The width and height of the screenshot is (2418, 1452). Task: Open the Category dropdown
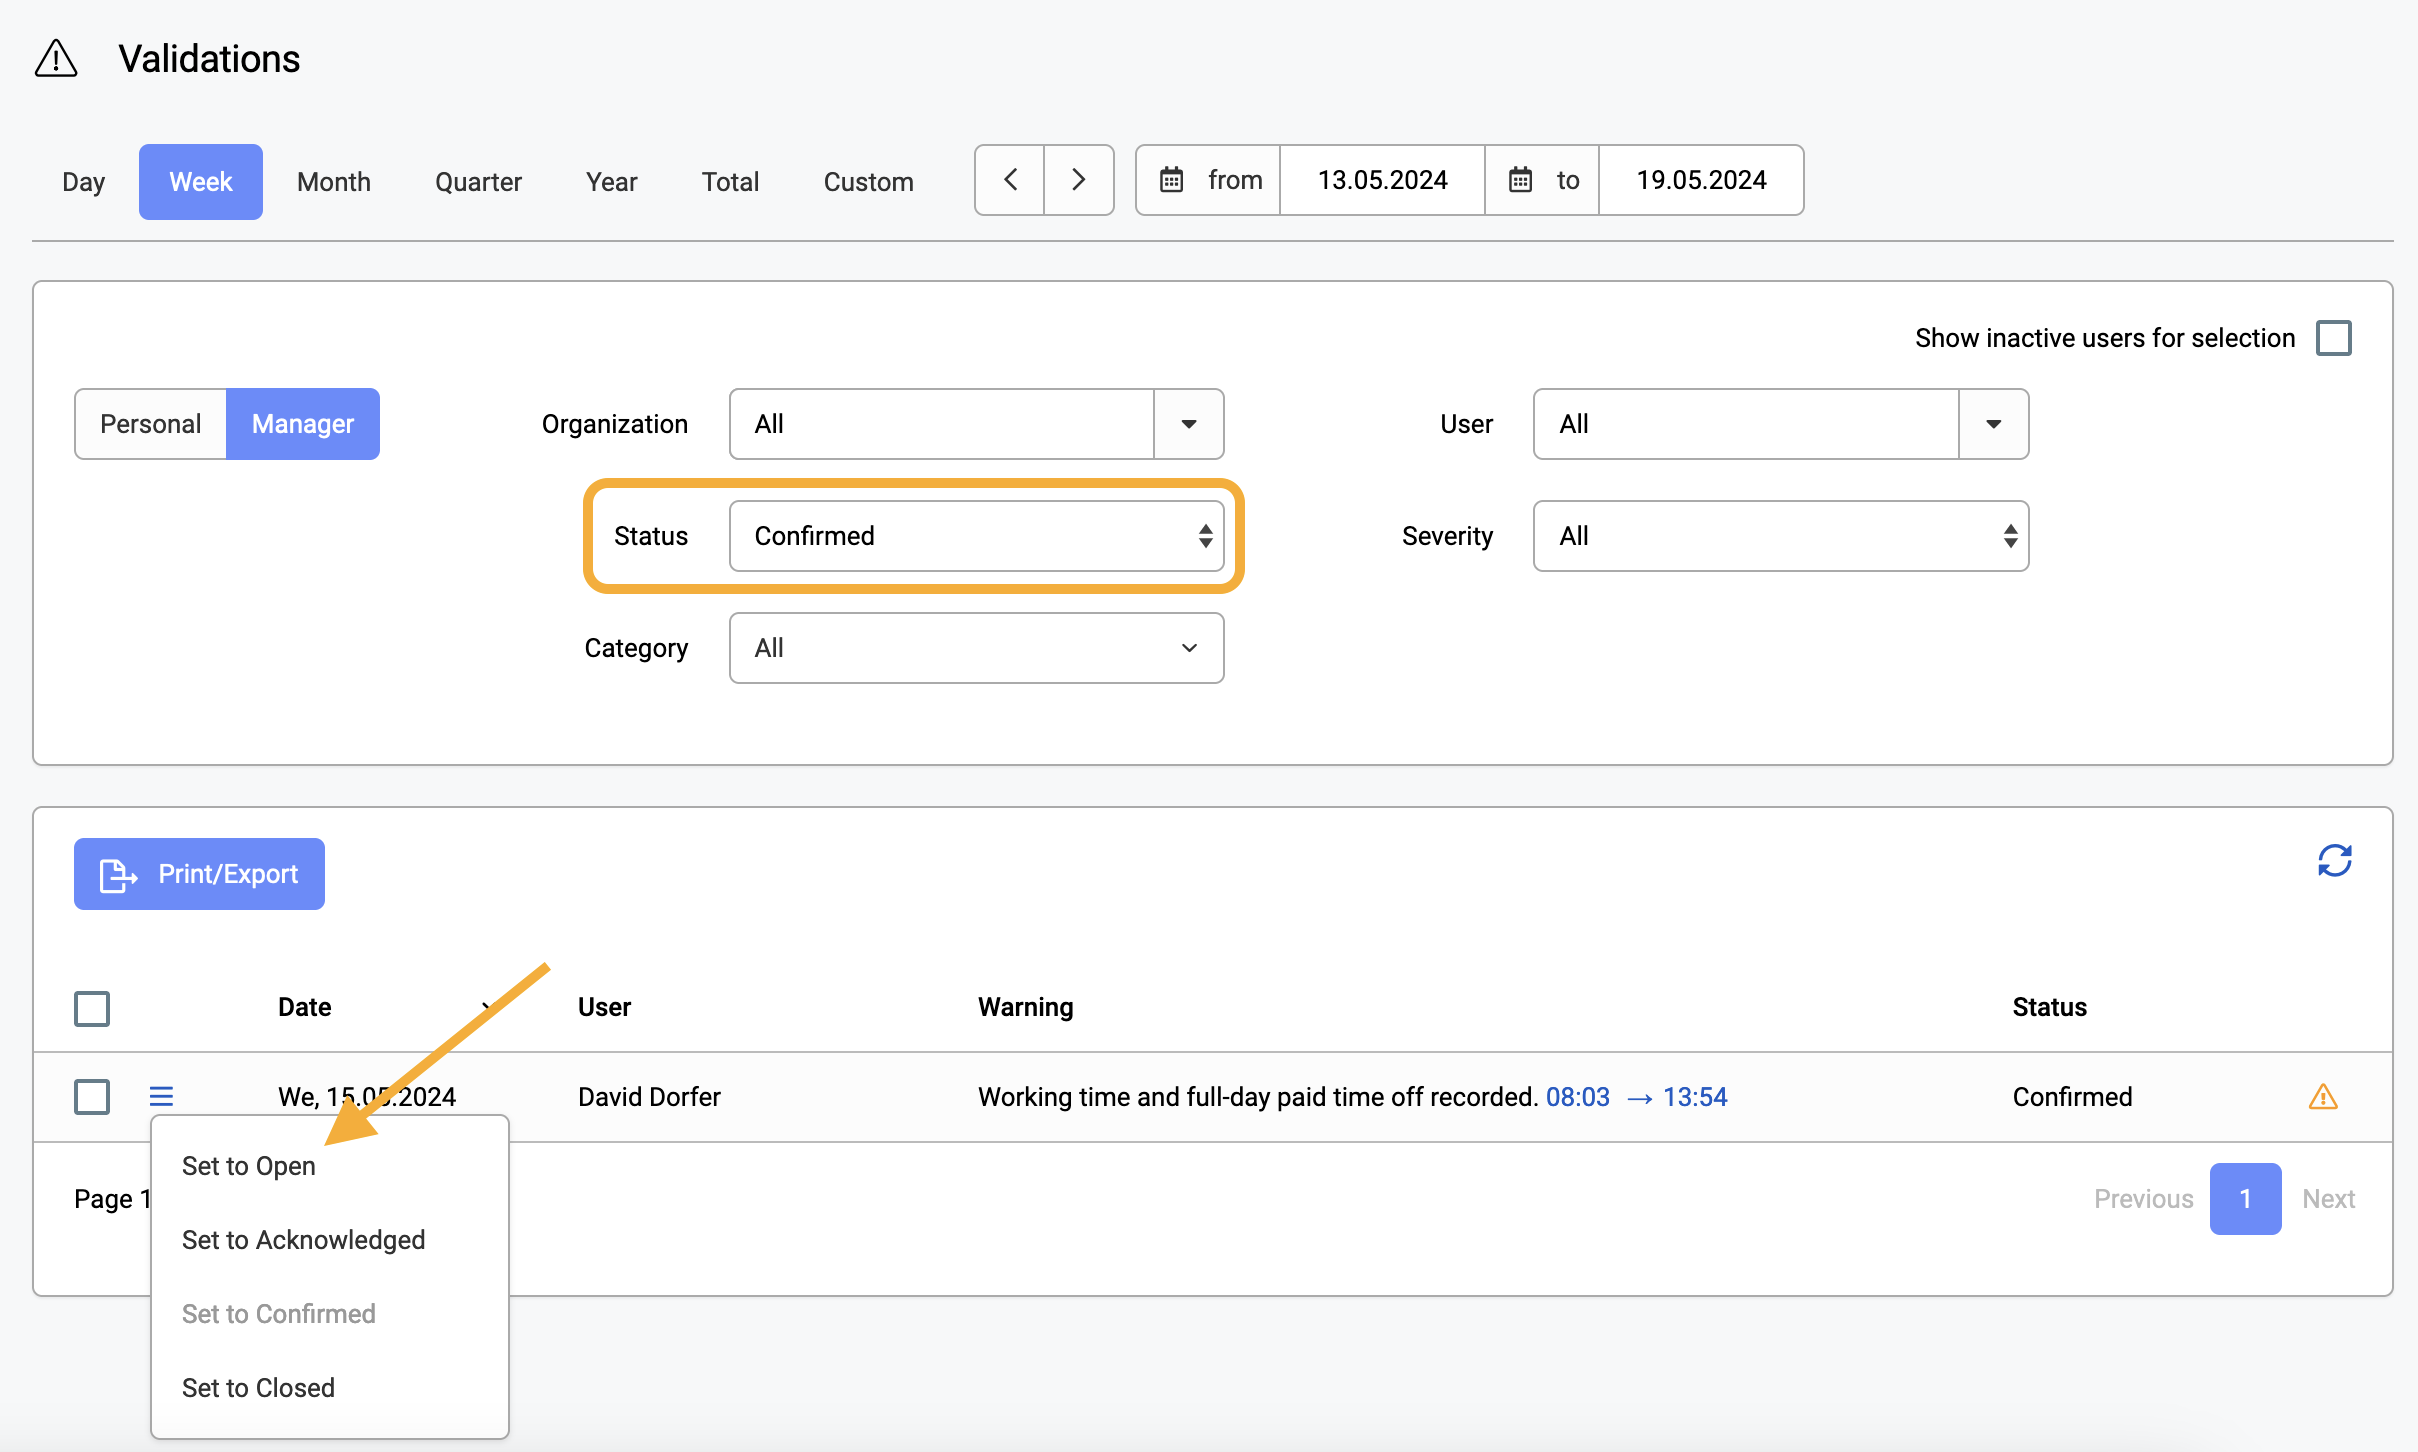[976, 648]
